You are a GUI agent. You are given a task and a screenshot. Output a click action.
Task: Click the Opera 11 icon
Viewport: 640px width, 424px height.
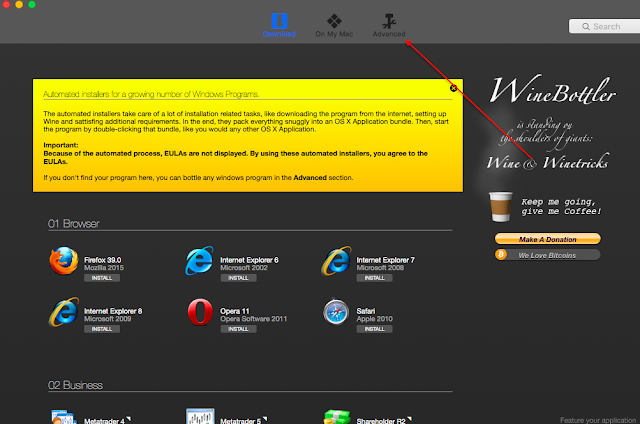(200, 312)
